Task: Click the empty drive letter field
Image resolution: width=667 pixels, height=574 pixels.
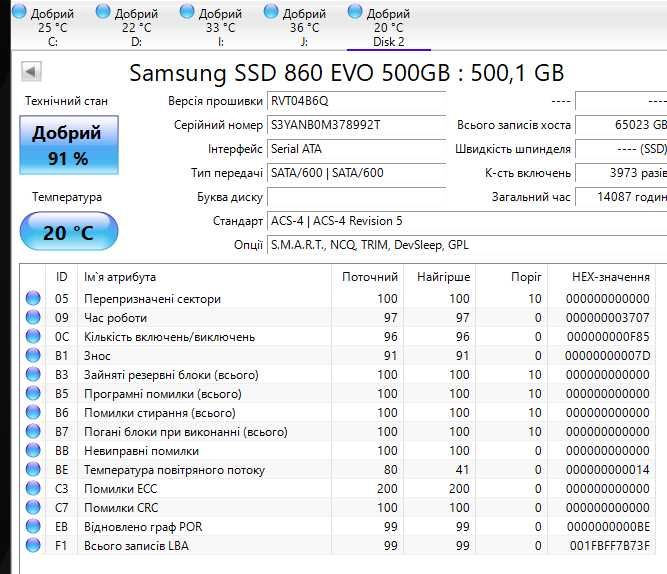Action: point(356,197)
